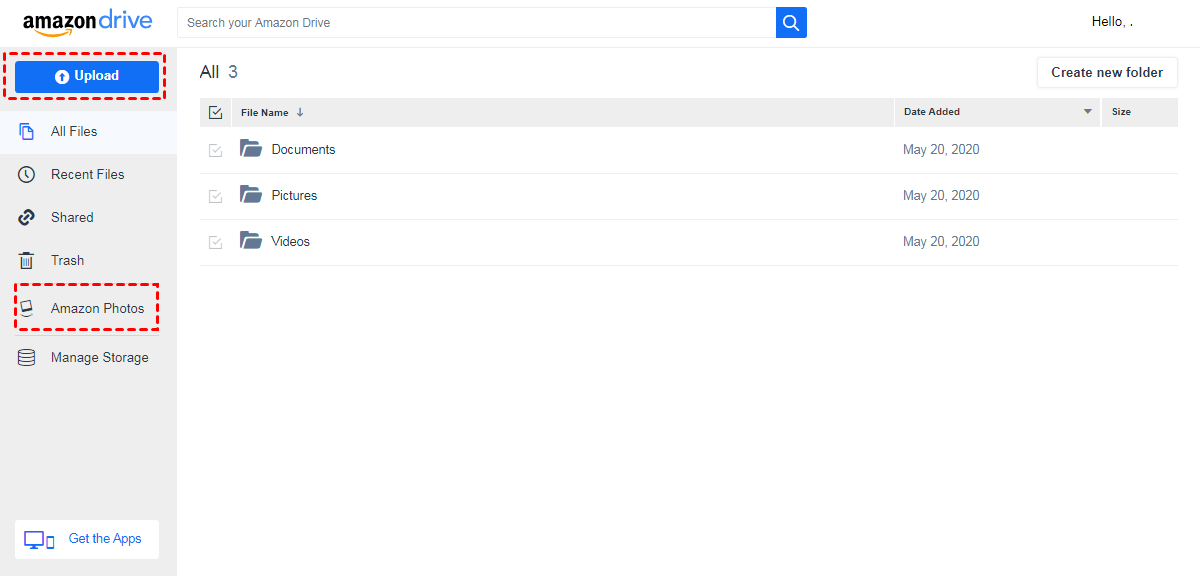Click the Trash bin icon in sidebar
1200x576 pixels.
pos(27,261)
